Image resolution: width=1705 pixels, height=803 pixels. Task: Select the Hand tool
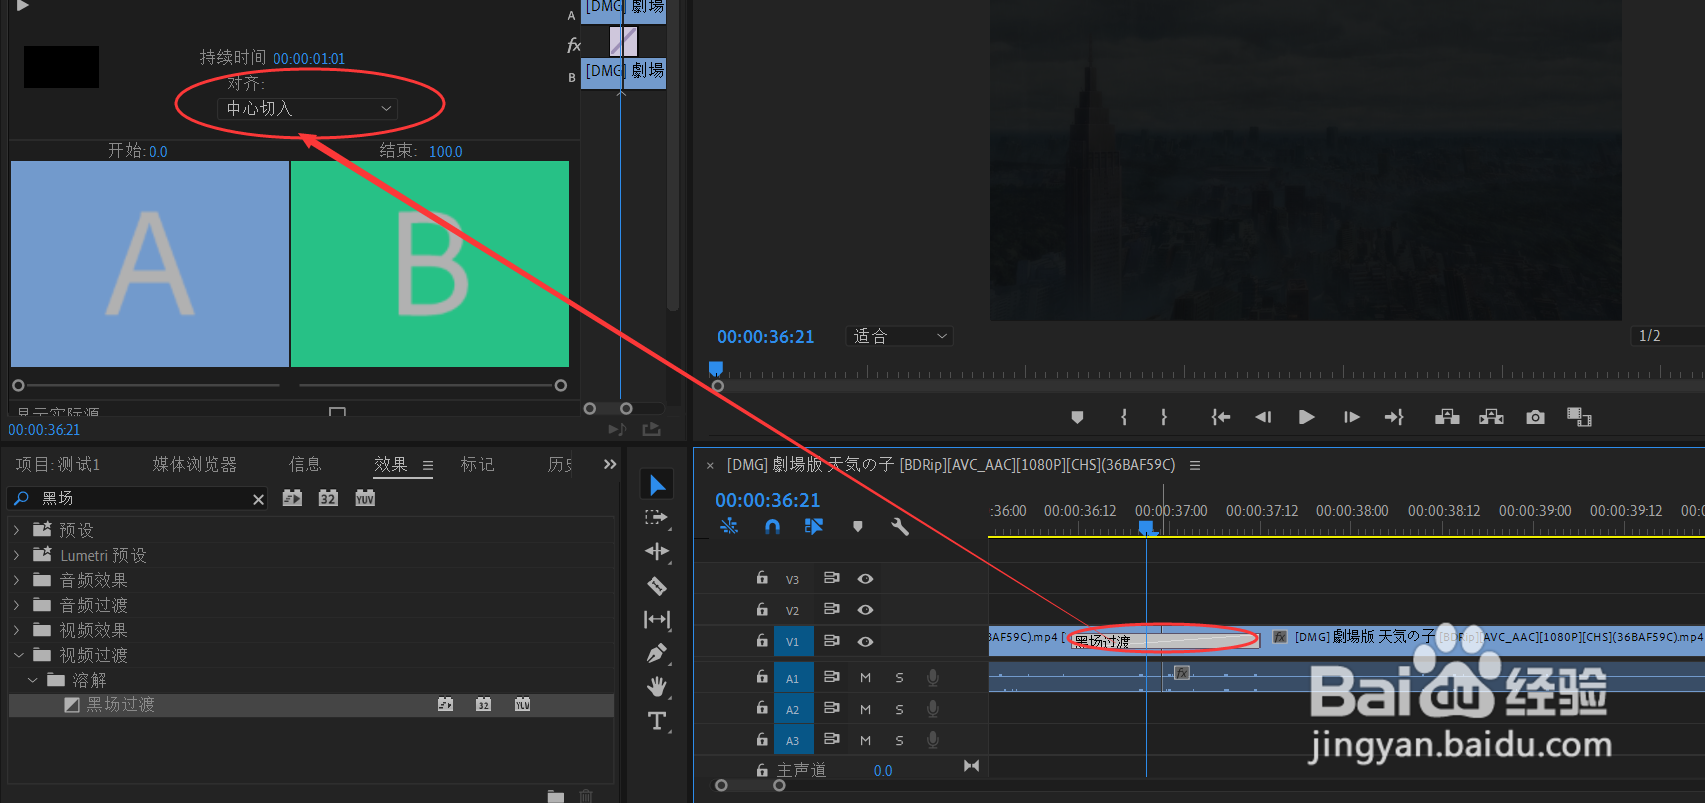pyautogui.click(x=657, y=686)
